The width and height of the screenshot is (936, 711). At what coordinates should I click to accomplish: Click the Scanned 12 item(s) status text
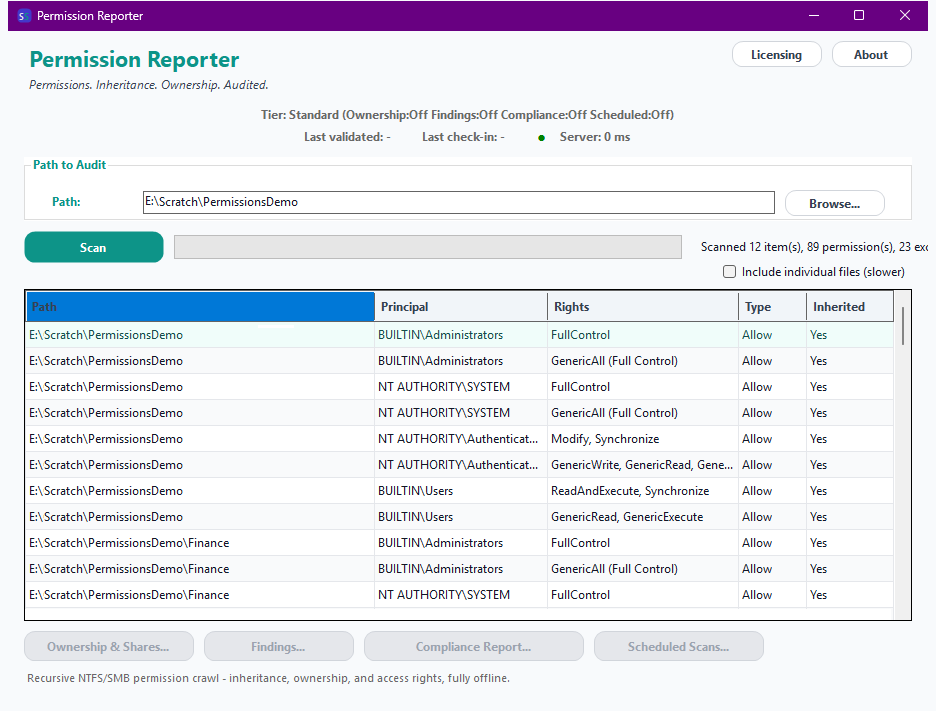pos(814,247)
